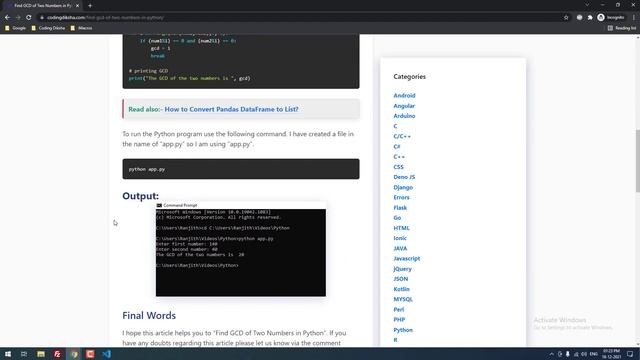Open the Angular category
This screenshot has width=640, height=360.
pyautogui.click(x=404, y=106)
